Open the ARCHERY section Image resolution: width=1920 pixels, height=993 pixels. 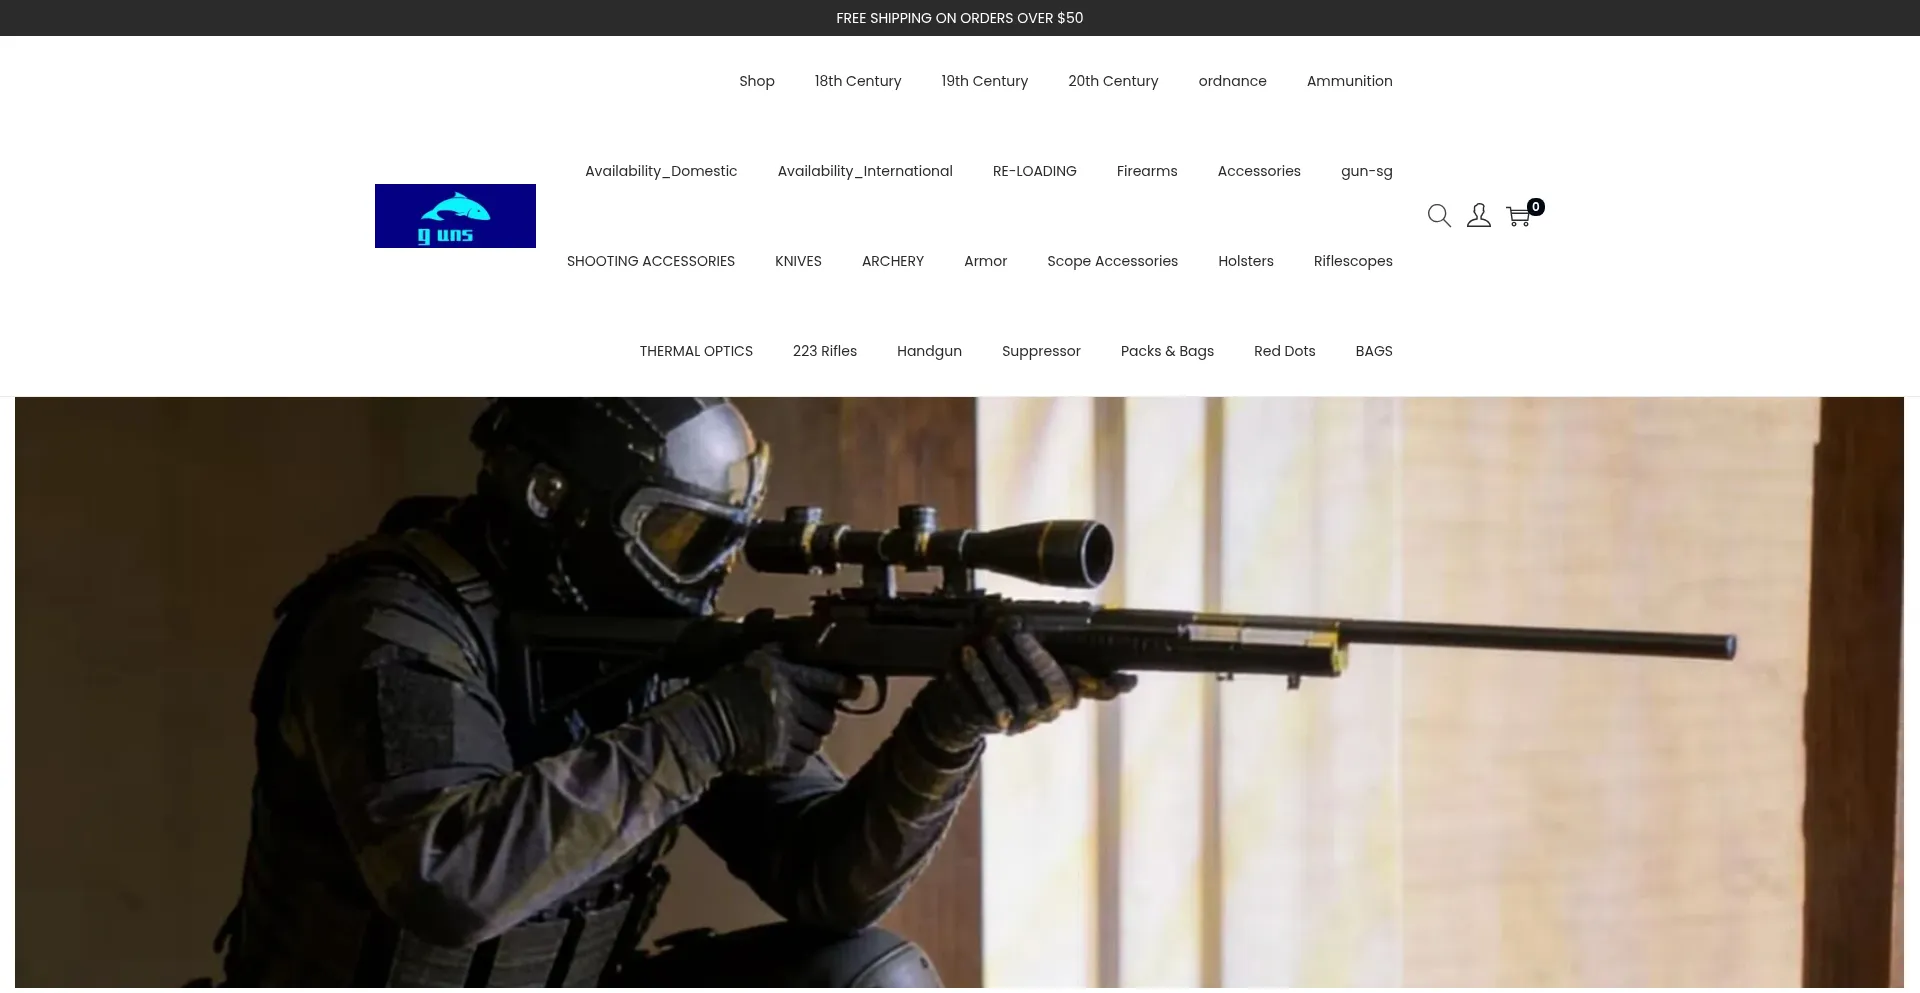click(893, 261)
